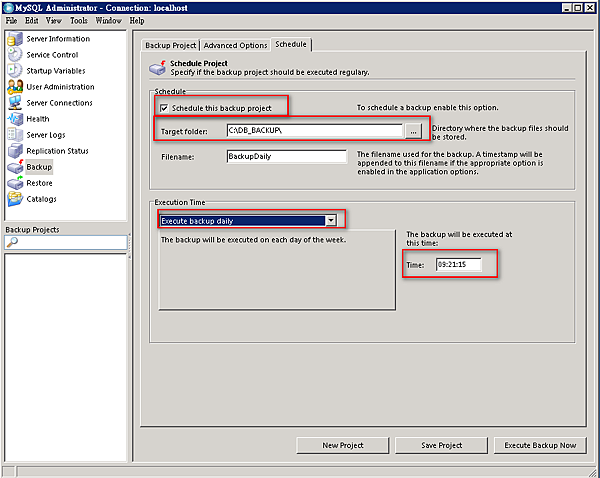The width and height of the screenshot is (600, 478).
Task: Select the Backup section icon
Action: (15, 167)
